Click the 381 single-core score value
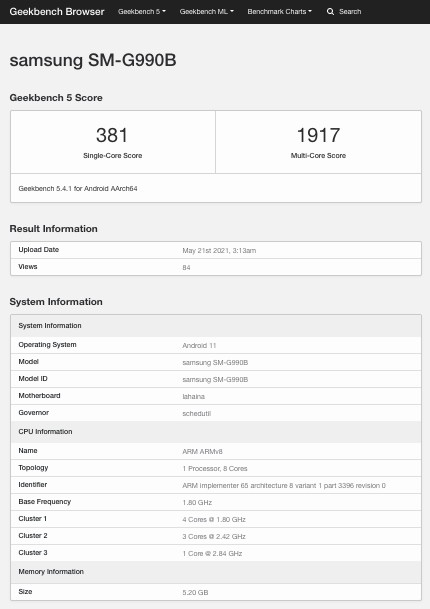430x609 pixels. click(112, 135)
